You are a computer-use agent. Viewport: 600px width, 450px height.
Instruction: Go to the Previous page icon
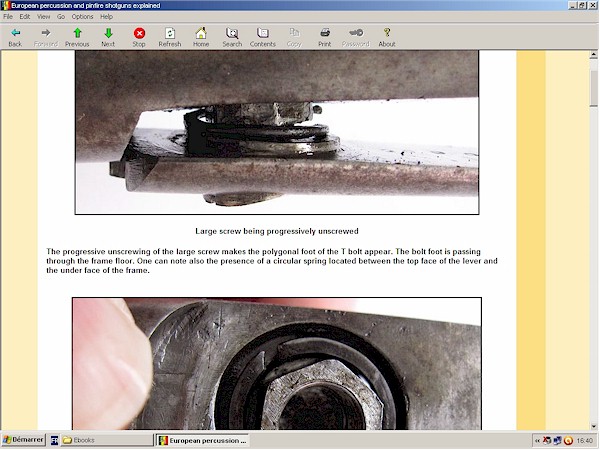pos(77,33)
